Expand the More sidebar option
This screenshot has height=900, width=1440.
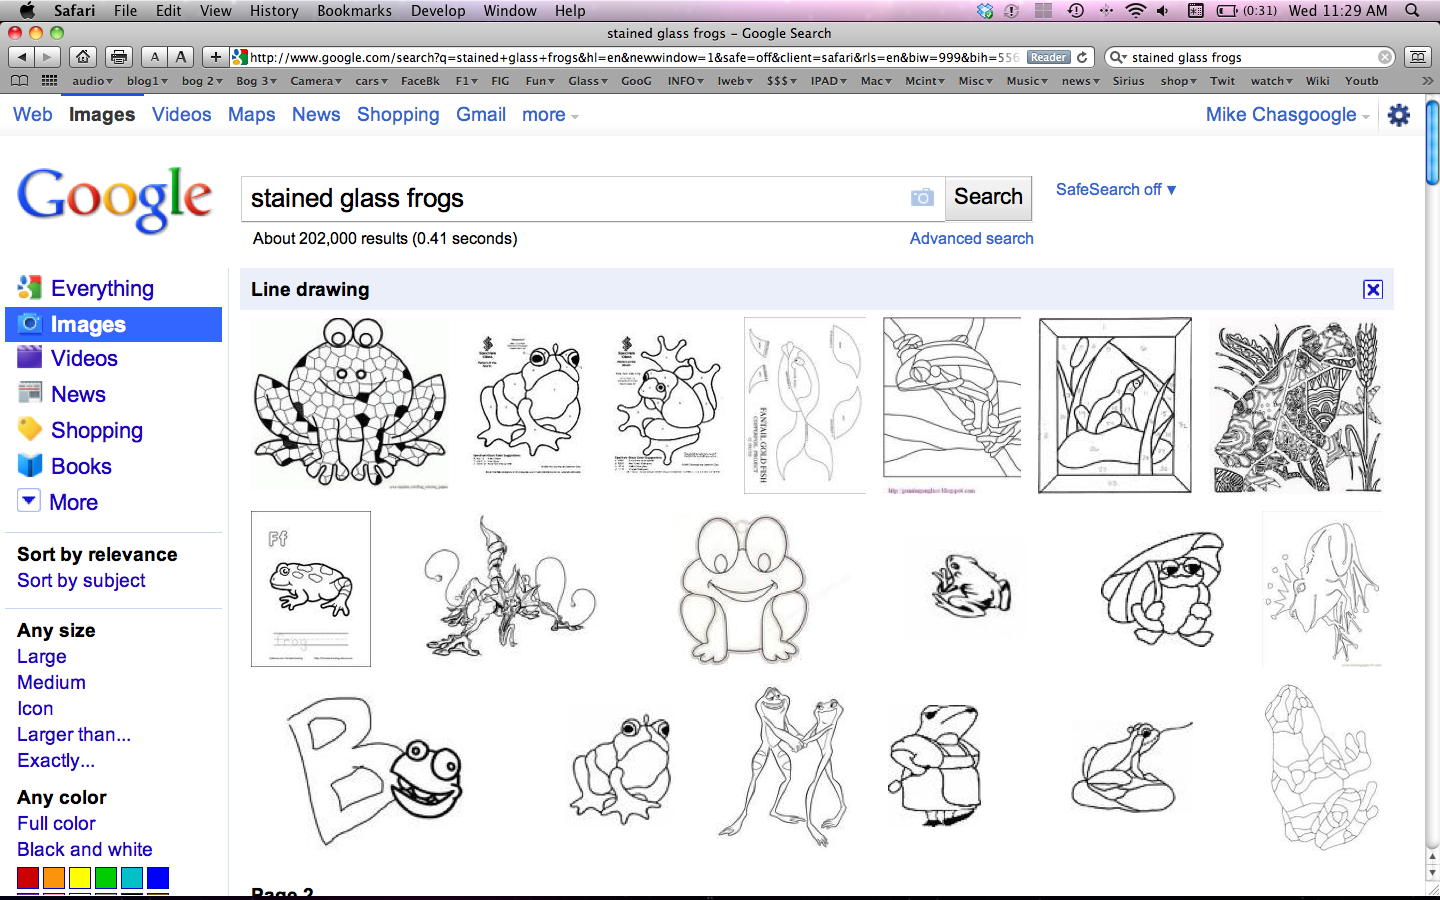(x=58, y=502)
